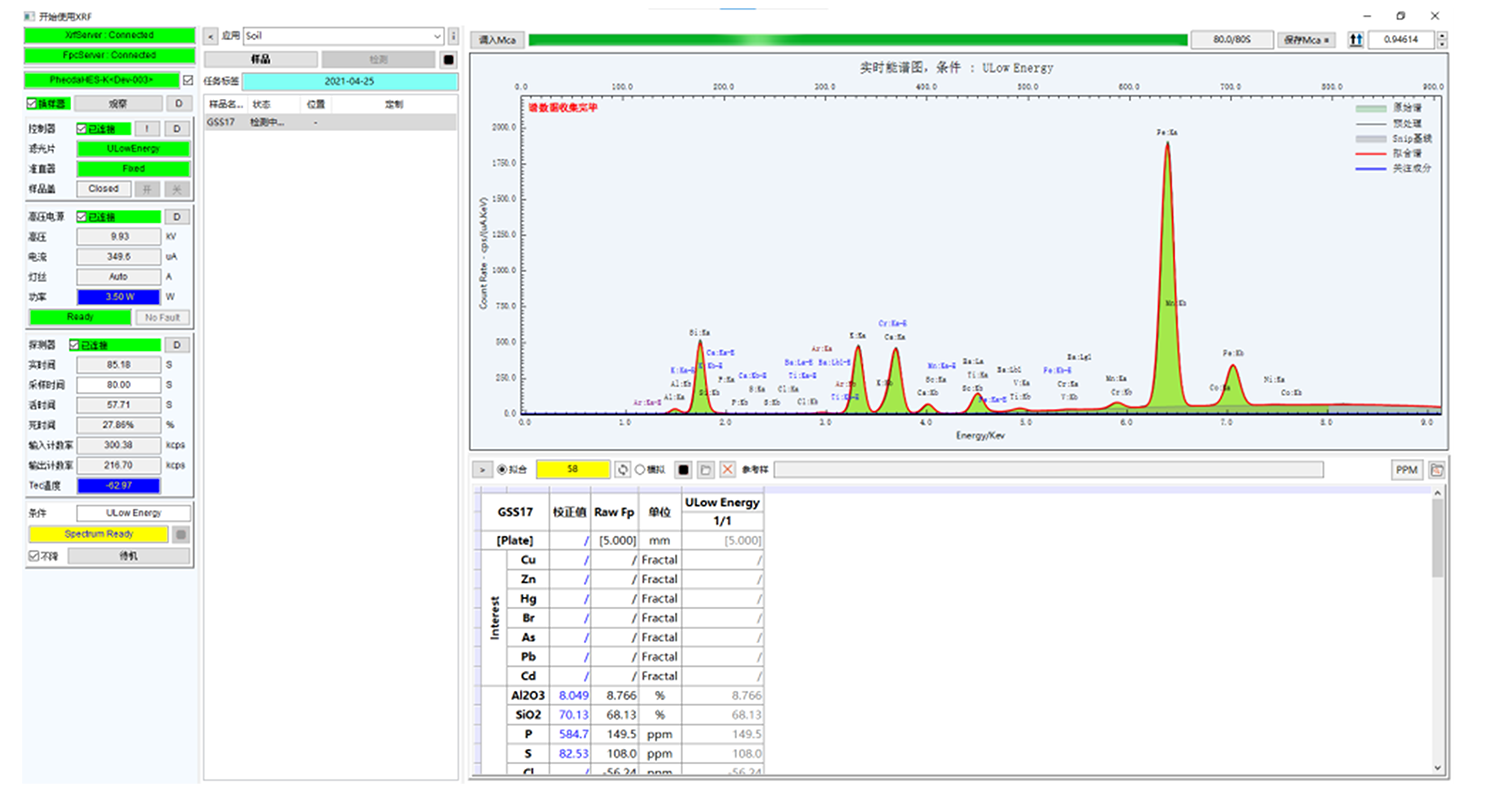
Task: Select the 检测 tab
Action: [x=379, y=59]
